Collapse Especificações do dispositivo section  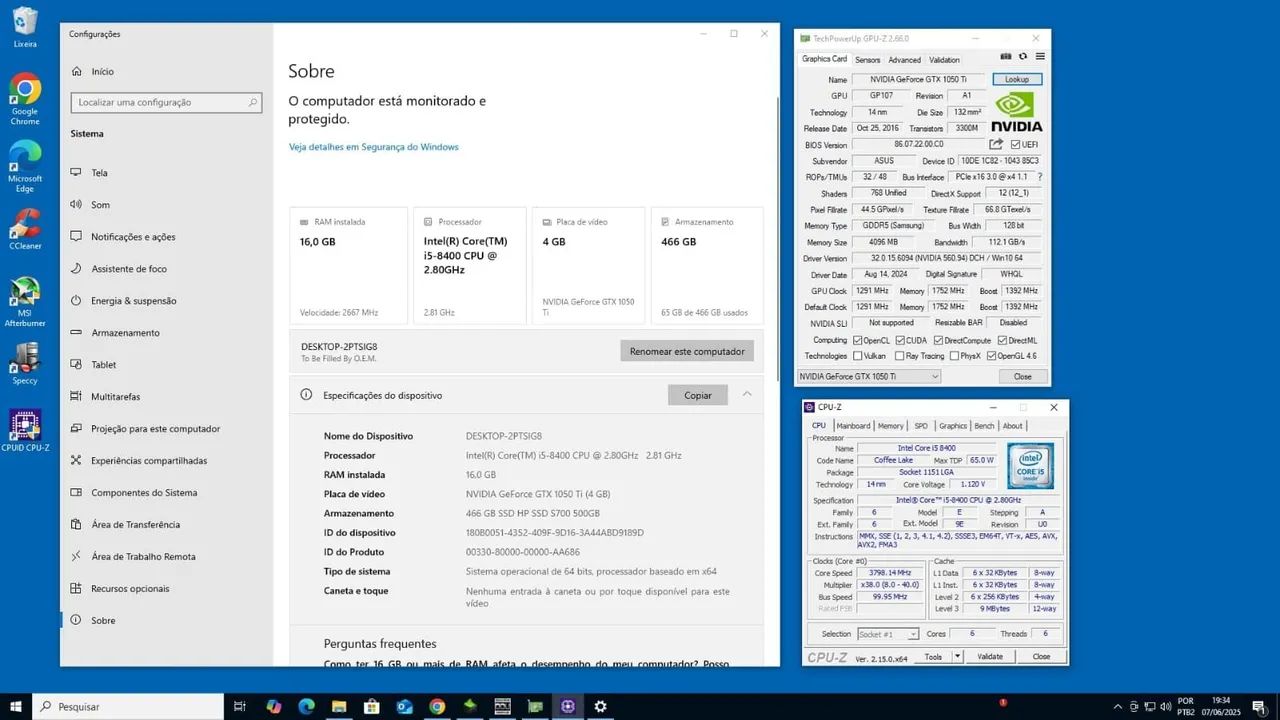pos(747,395)
